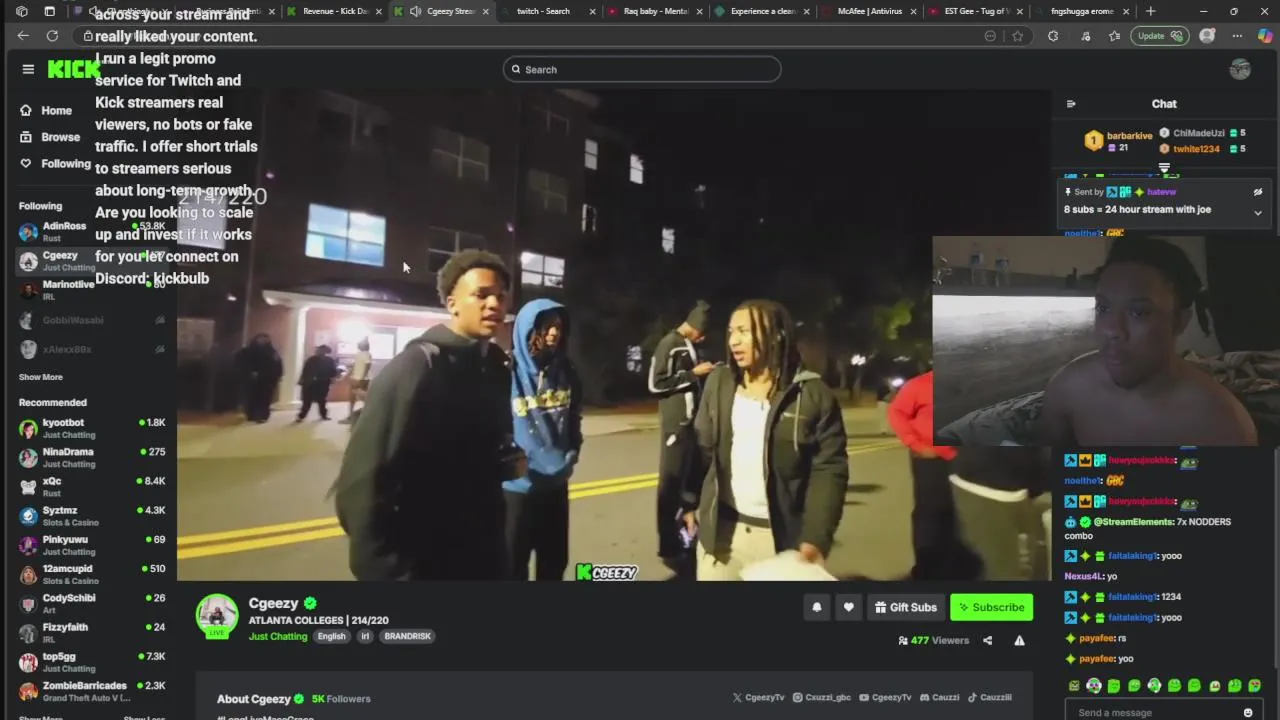Switch to EST Gee - Tug of War tab
Screen dimensions: 1280x720
coord(977,11)
